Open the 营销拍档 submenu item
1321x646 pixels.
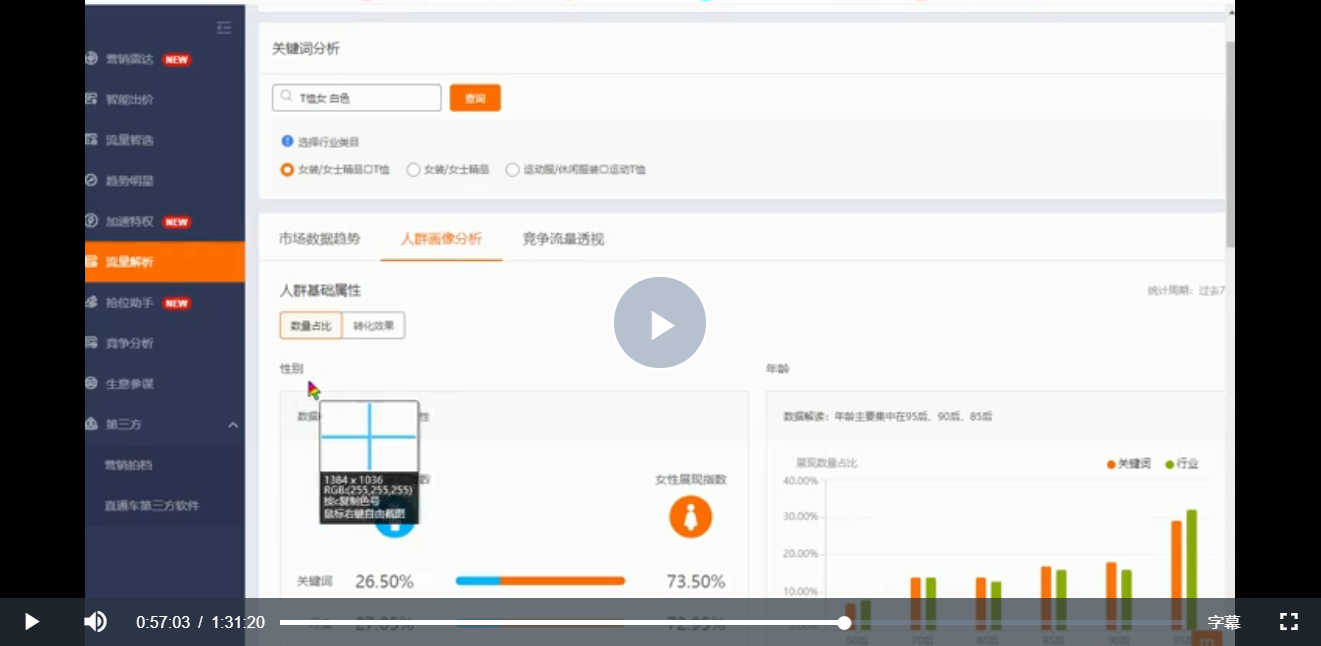tap(129, 465)
